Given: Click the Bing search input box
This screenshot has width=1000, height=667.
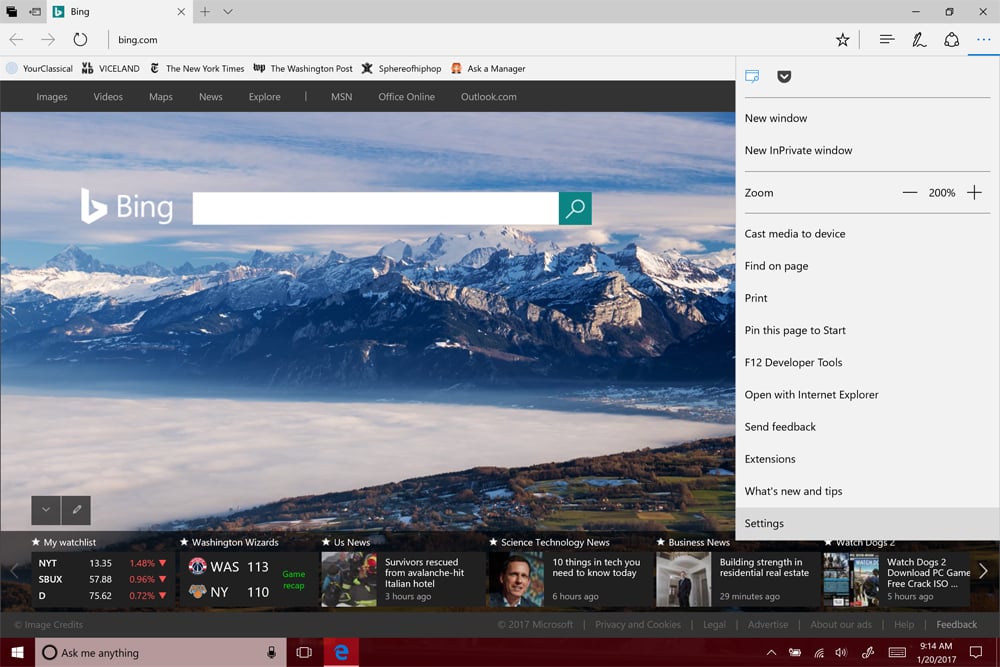Looking at the screenshot, I should pyautogui.click(x=376, y=209).
